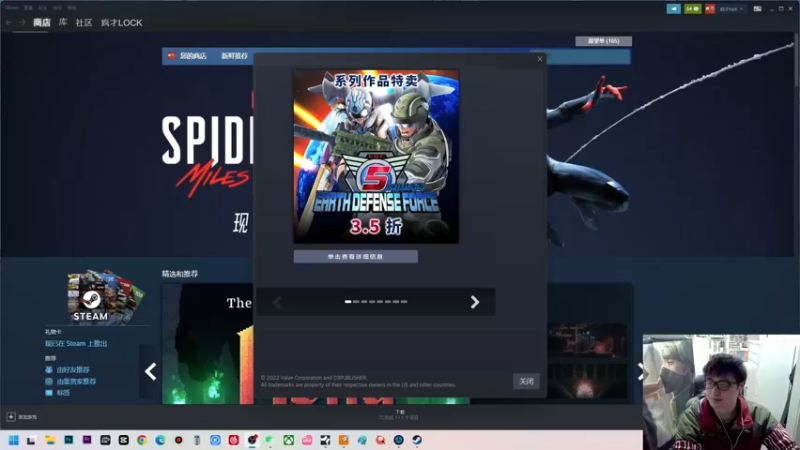The height and width of the screenshot is (450, 800).
Task: Open Microsoft Edge from the taskbar
Action: tap(160, 440)
